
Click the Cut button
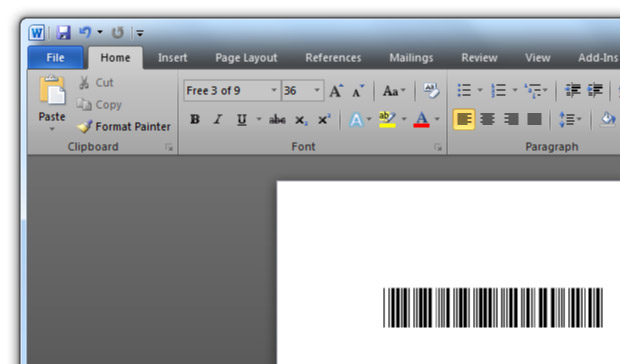click(96, 83)
